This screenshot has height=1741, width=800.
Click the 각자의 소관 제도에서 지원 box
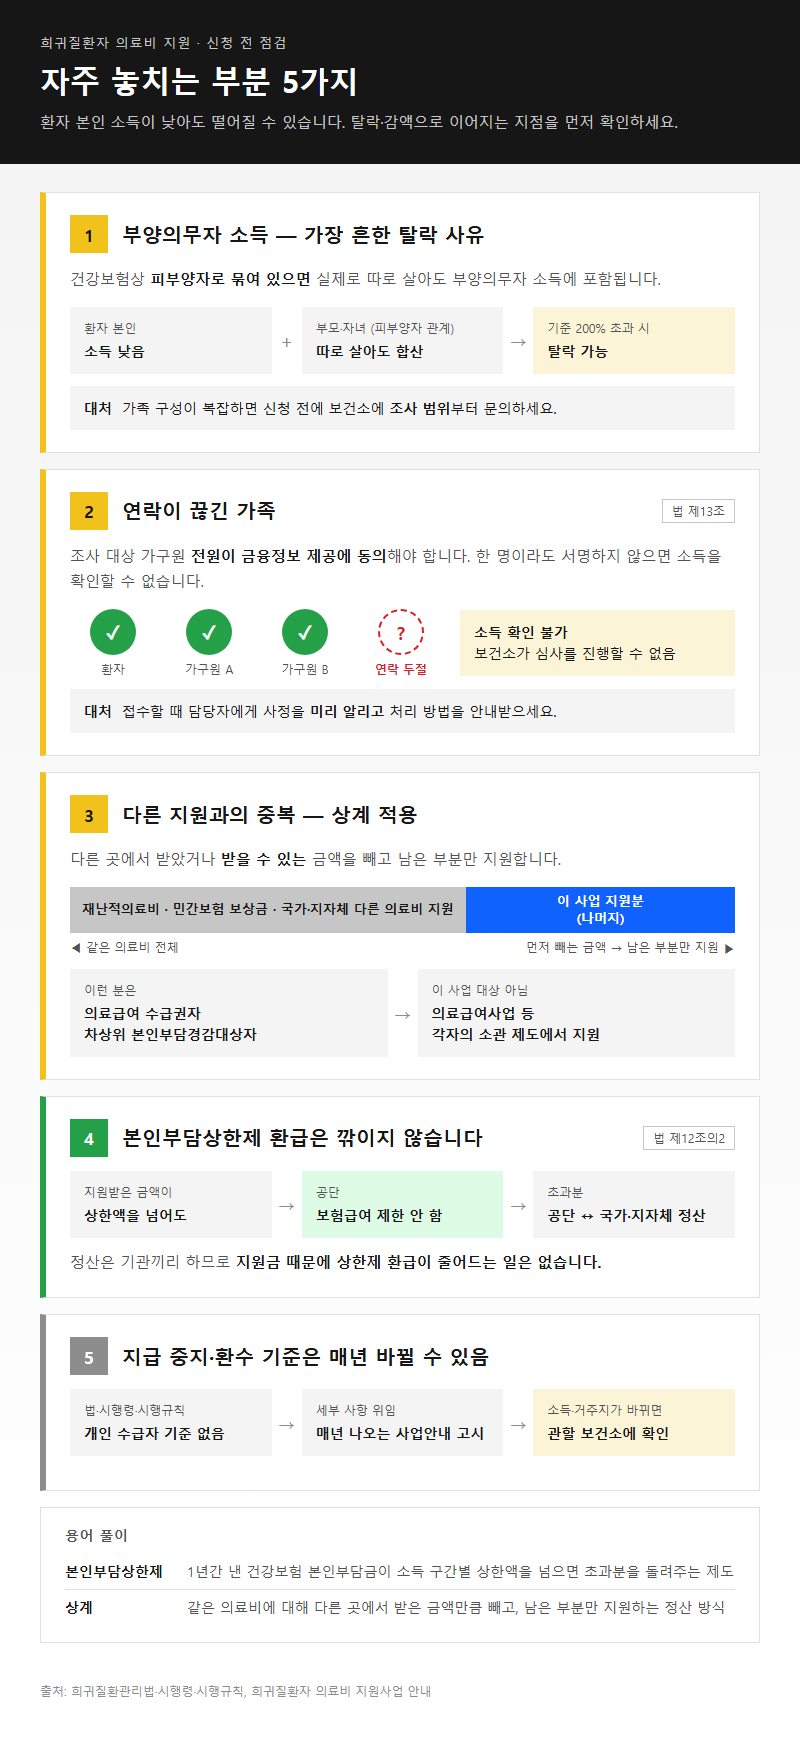576,1013
